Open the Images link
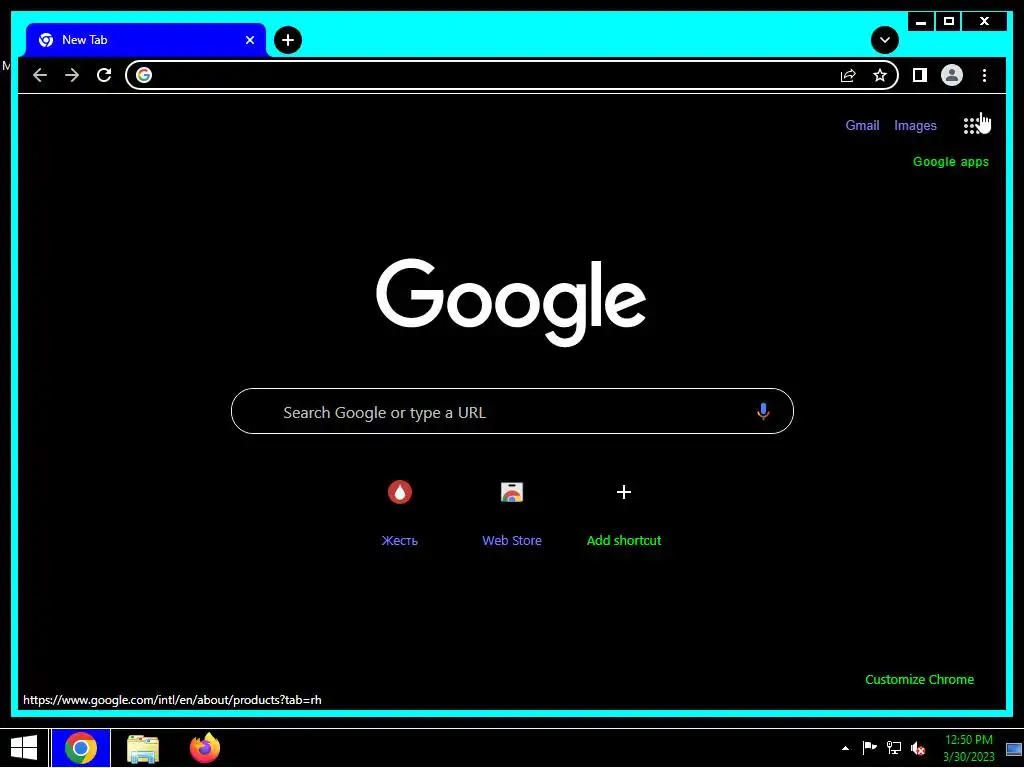Image resolution: width=1024 pixels, height=768 pixels. (915, 125)
